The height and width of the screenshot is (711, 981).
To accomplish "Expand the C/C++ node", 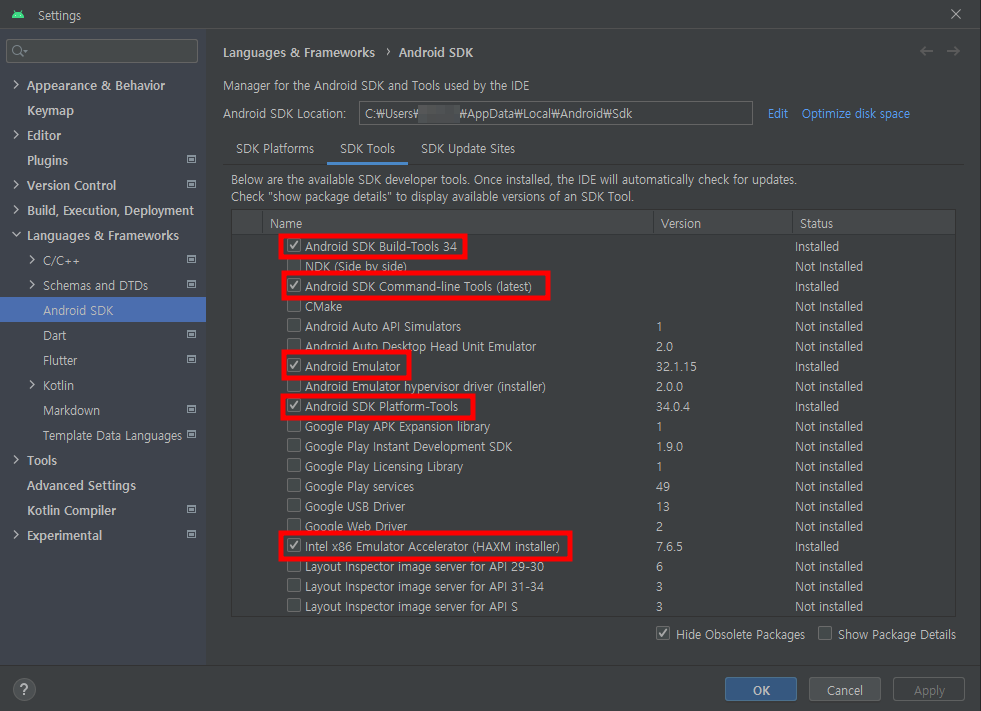I will [x=32, y=260].
